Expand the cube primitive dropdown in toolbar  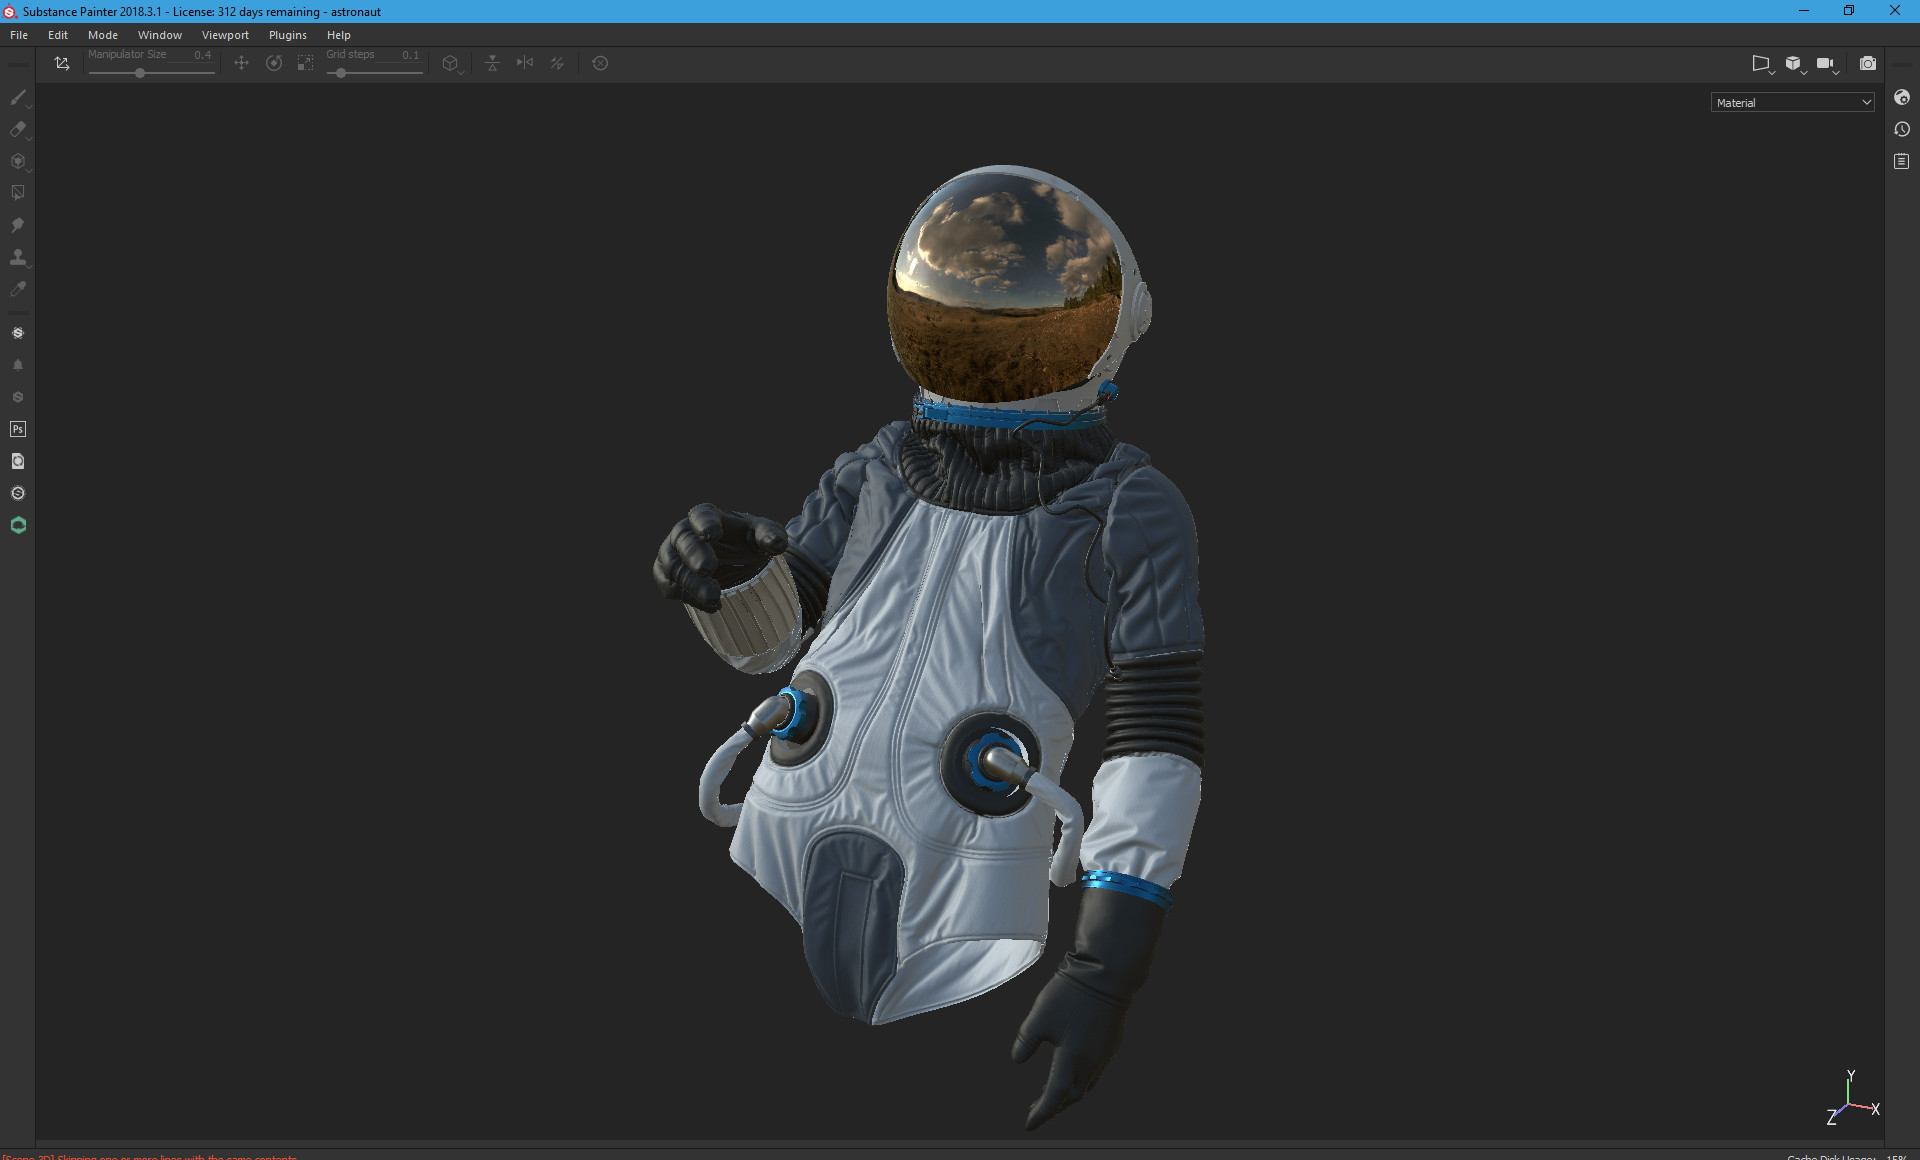point(453,64)
